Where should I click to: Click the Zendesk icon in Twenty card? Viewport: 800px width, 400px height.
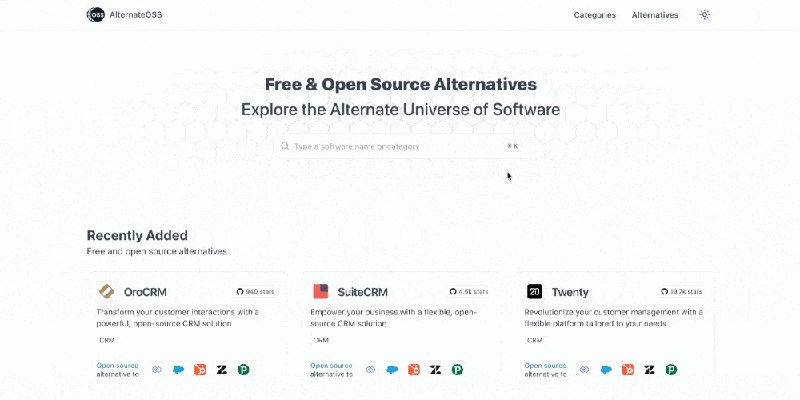(x=650, y=370)
